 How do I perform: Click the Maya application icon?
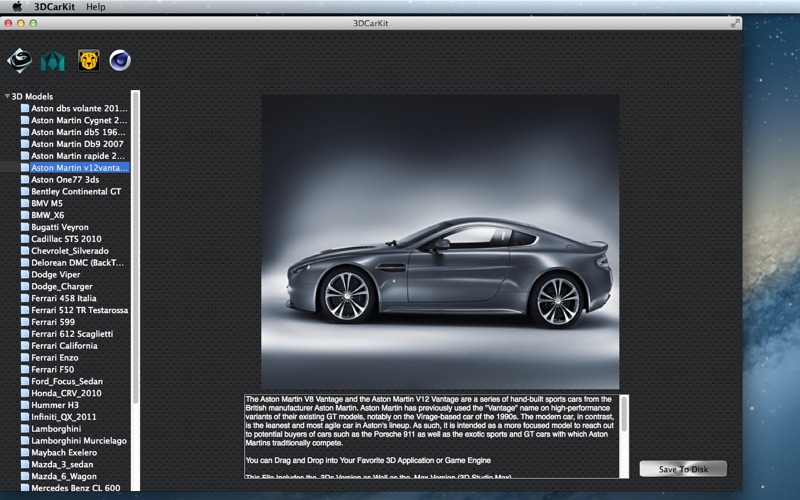click(53, 61)
